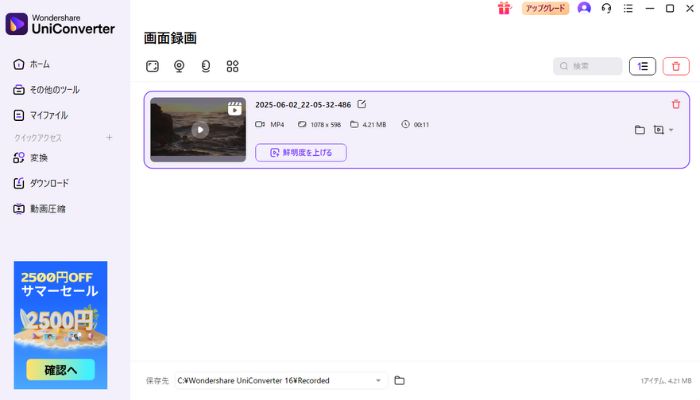Click the 2500円OFF summer sale banner
This screenshot has height=400, width=700.
[x=60, y=325]
